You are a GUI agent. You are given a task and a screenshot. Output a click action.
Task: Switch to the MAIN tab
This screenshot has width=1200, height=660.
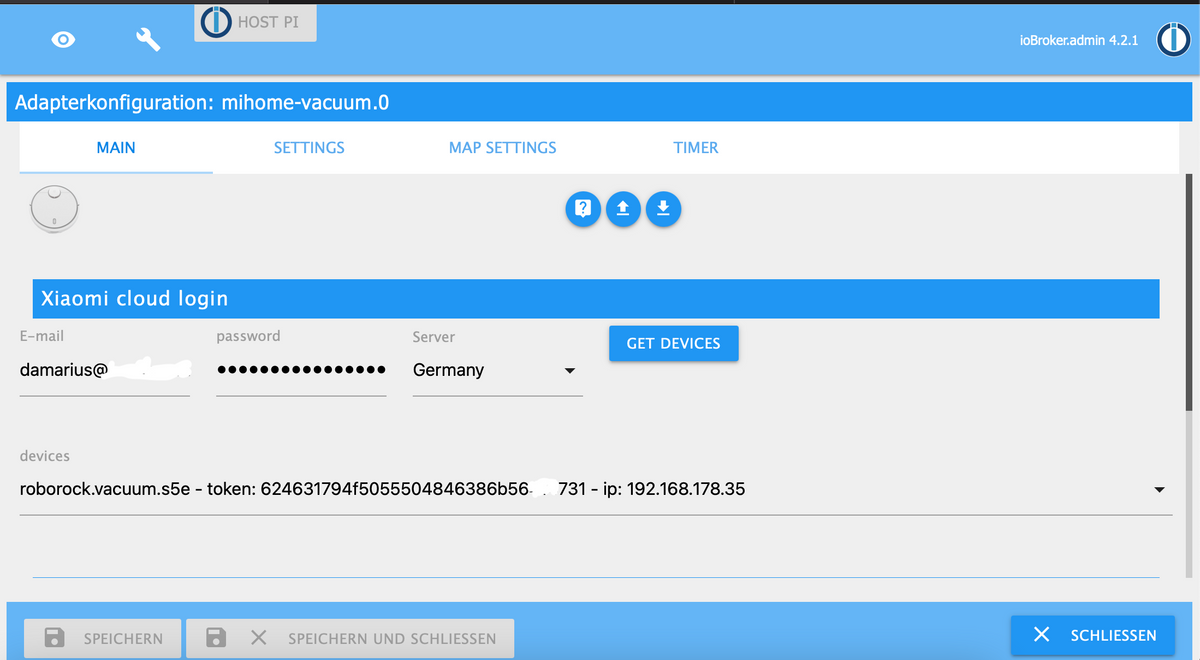tap(116, 148)
